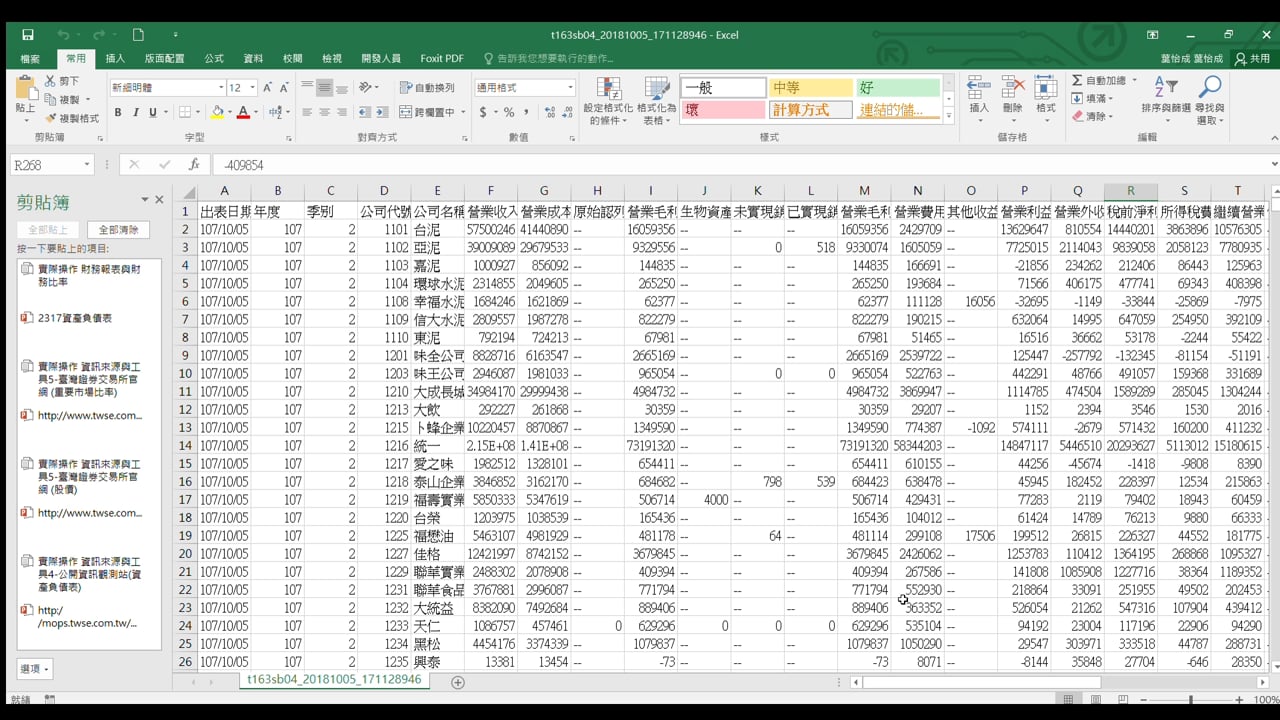
Task: Open the Foxit PDF ribbon tab
Action: coord(441,58)
